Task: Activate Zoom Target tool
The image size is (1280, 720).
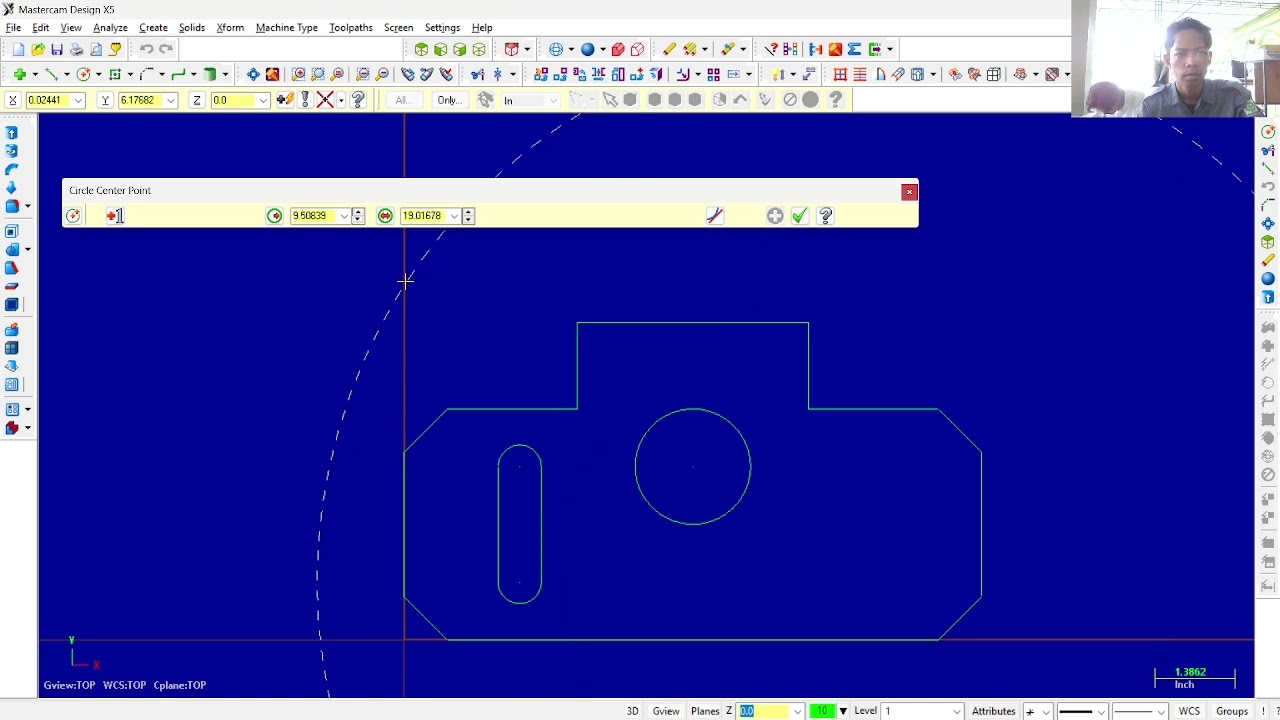Action: 318,74
